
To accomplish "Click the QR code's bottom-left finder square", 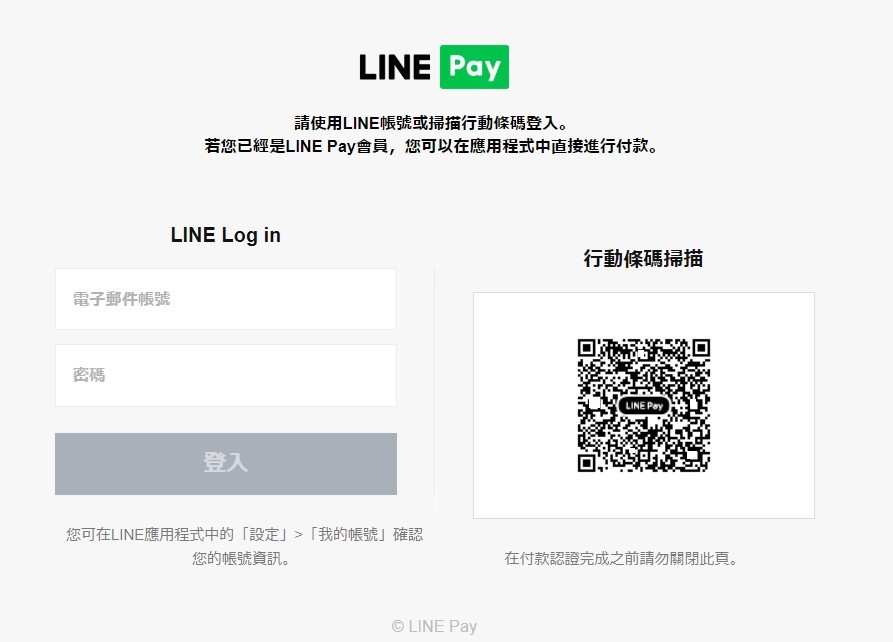I will tap(587, 463).
